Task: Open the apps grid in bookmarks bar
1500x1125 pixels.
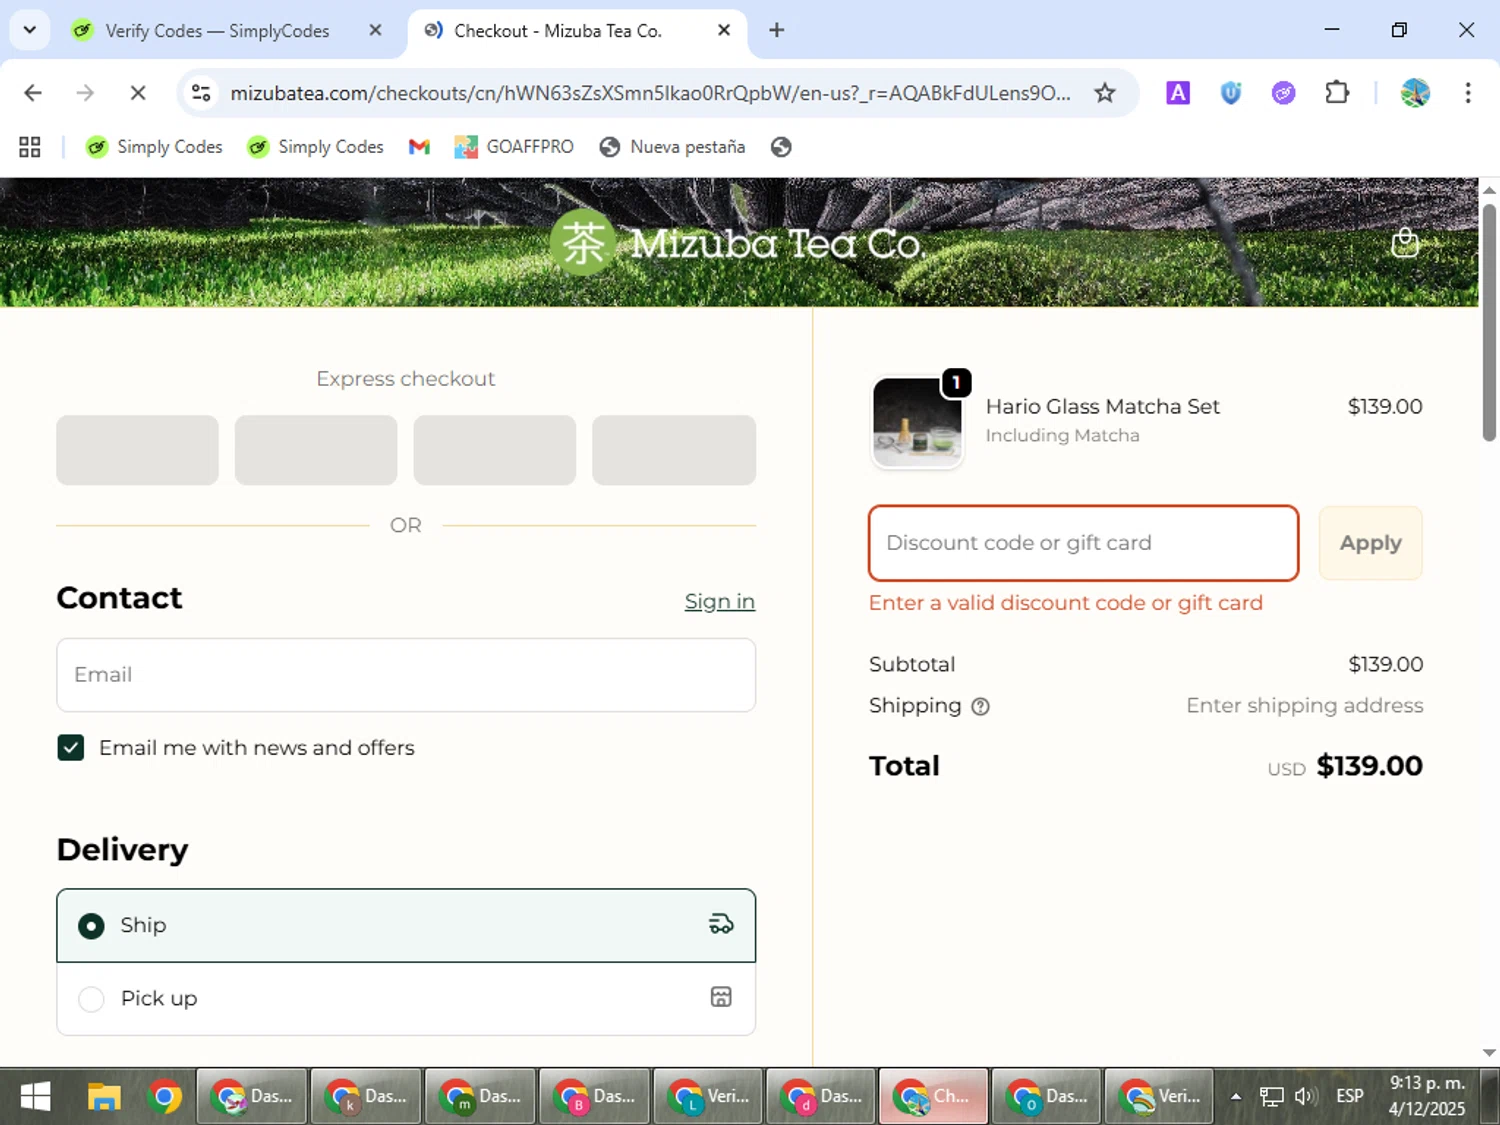Action: (x=30, y=147)
